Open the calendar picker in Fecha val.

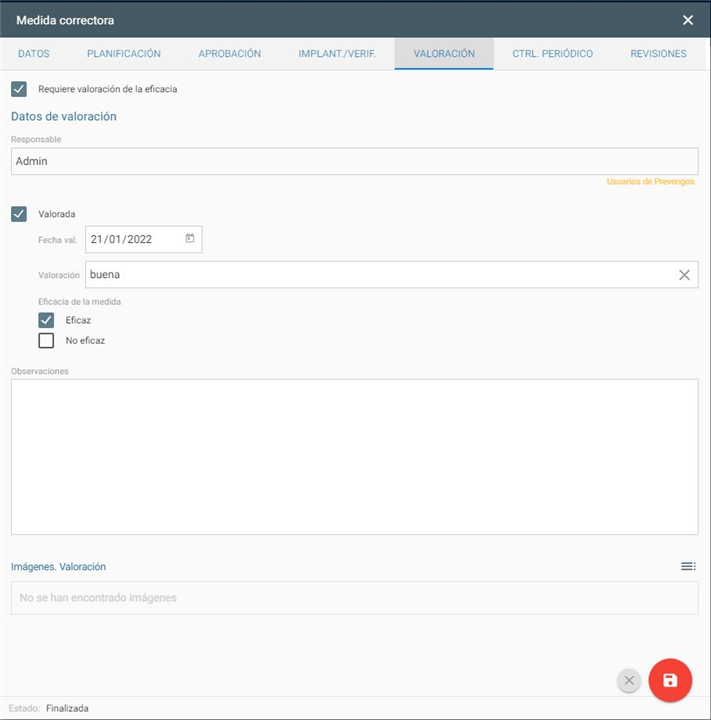click(x=190, y=239)
